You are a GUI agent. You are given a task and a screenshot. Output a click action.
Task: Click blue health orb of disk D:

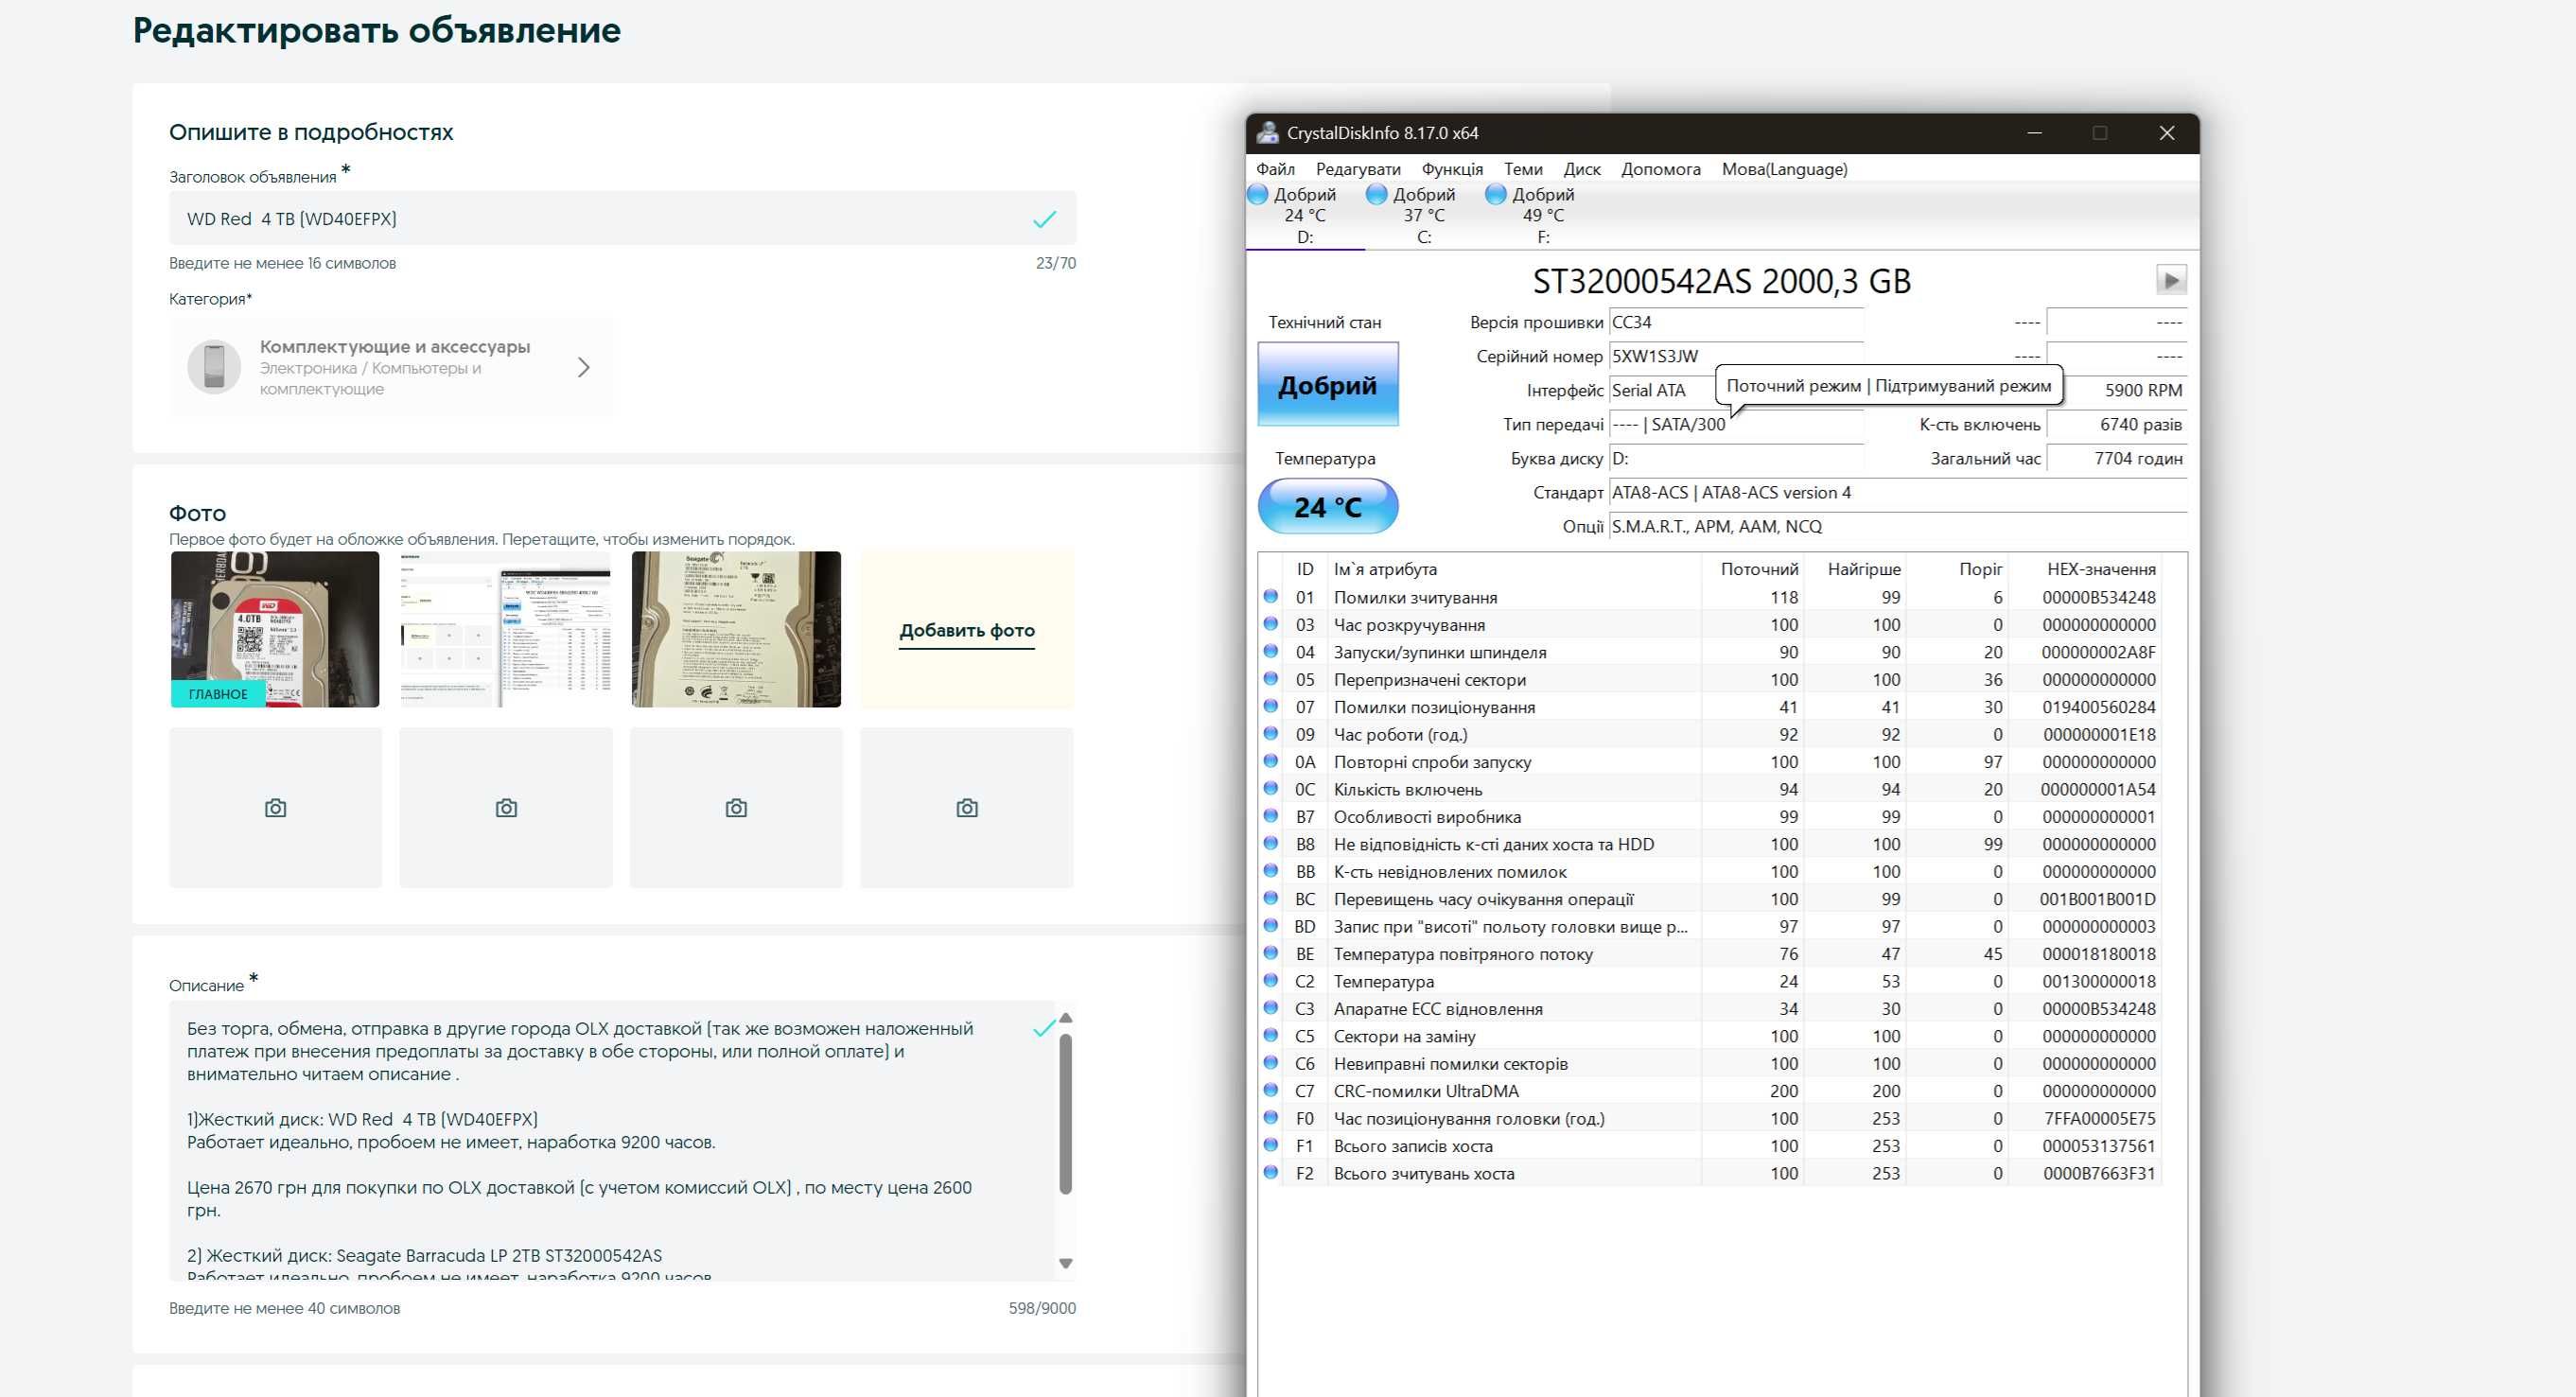1258,194
